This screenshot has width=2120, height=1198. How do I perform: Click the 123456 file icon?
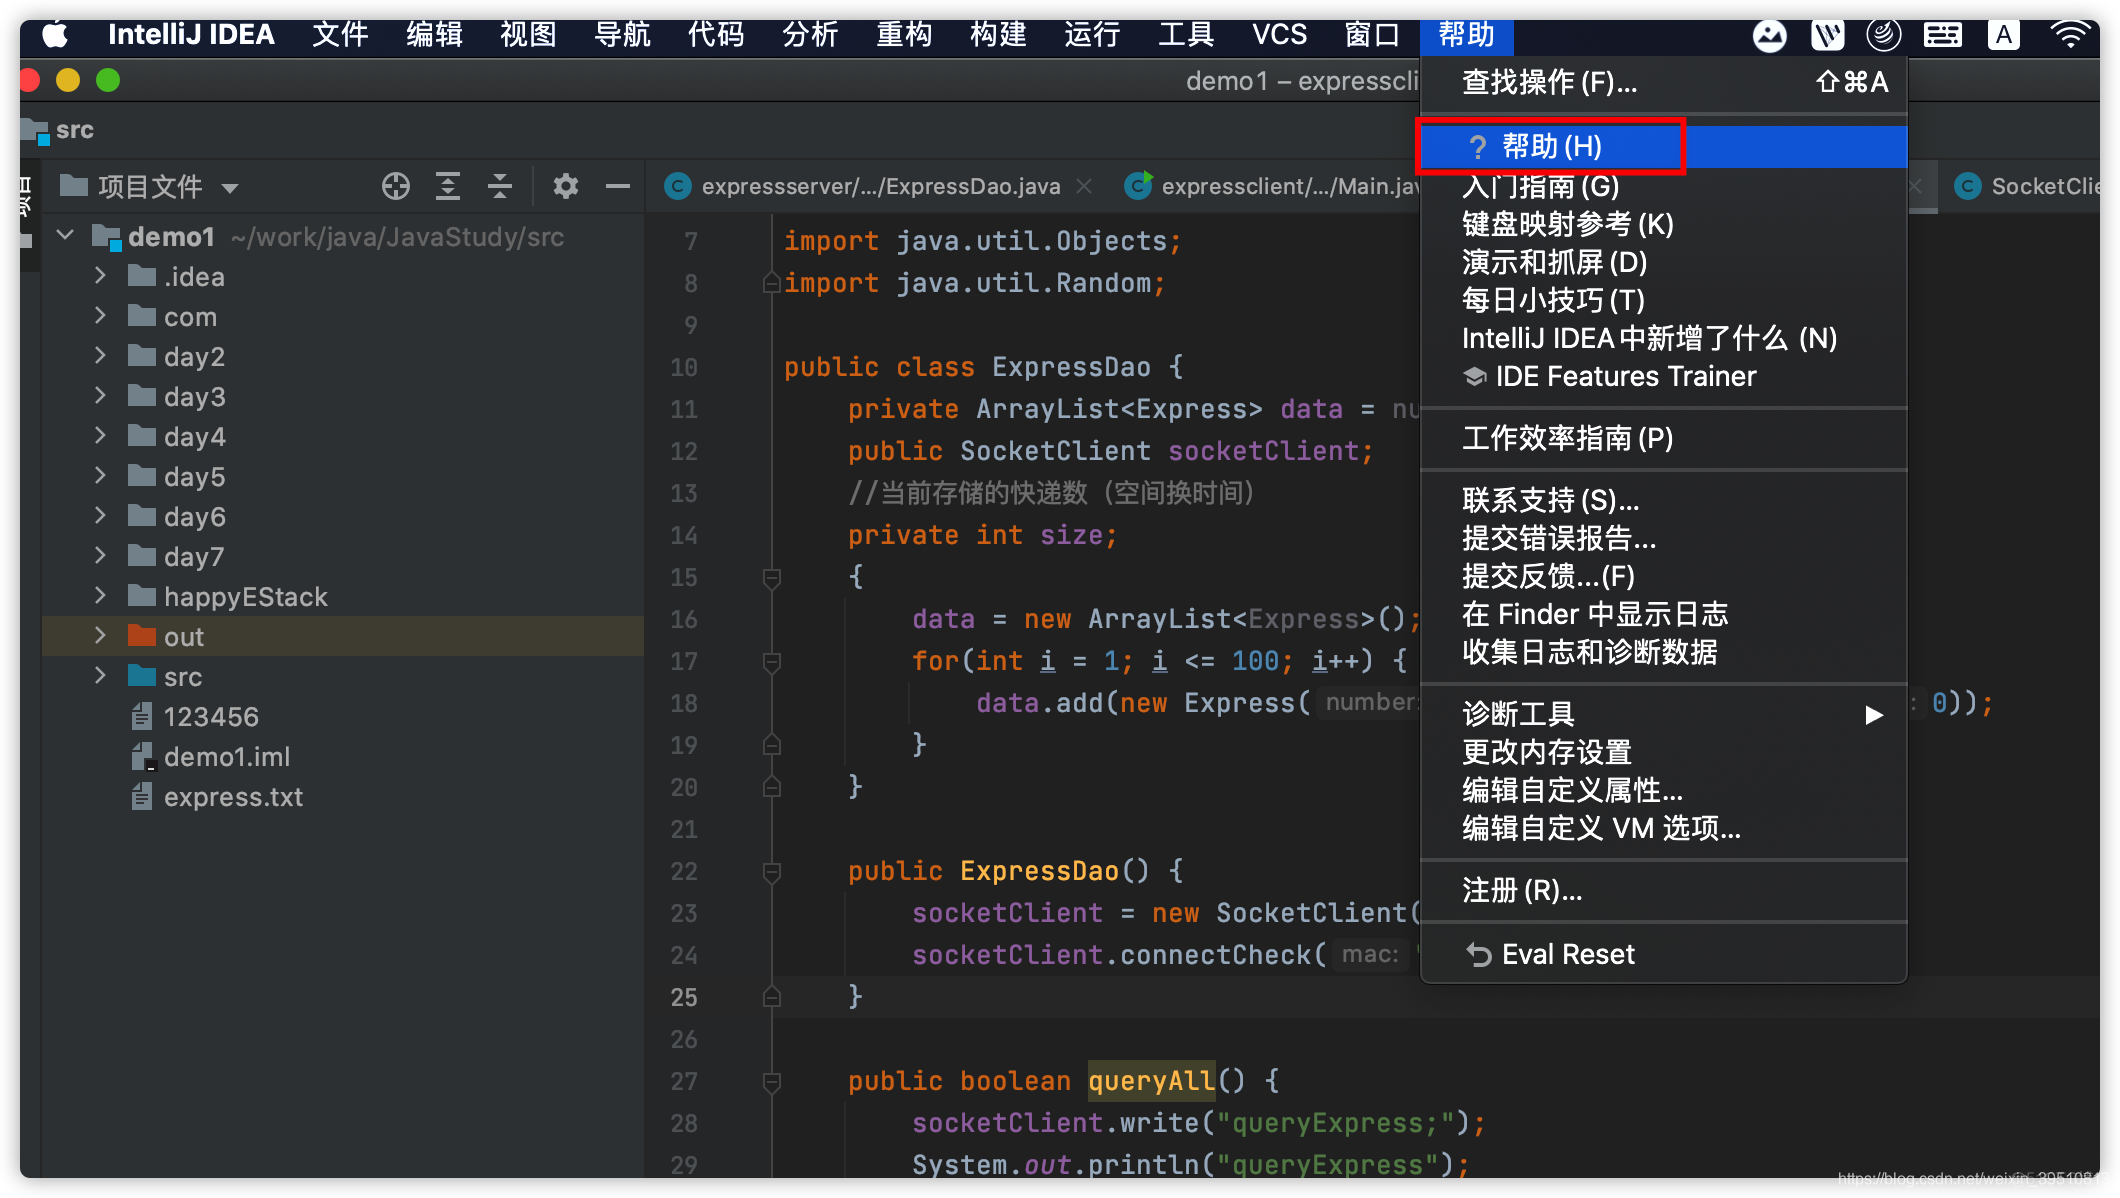pos(142,716)
